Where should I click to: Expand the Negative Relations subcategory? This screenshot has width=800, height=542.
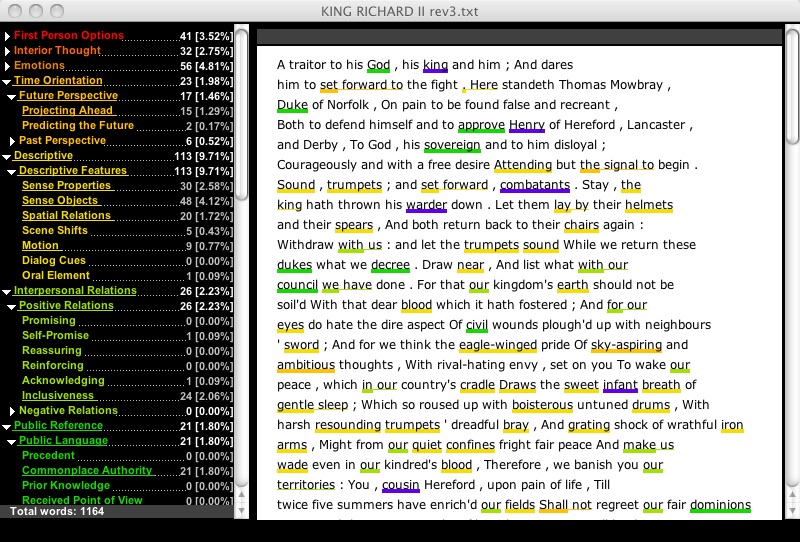click(x=12, y=411)
